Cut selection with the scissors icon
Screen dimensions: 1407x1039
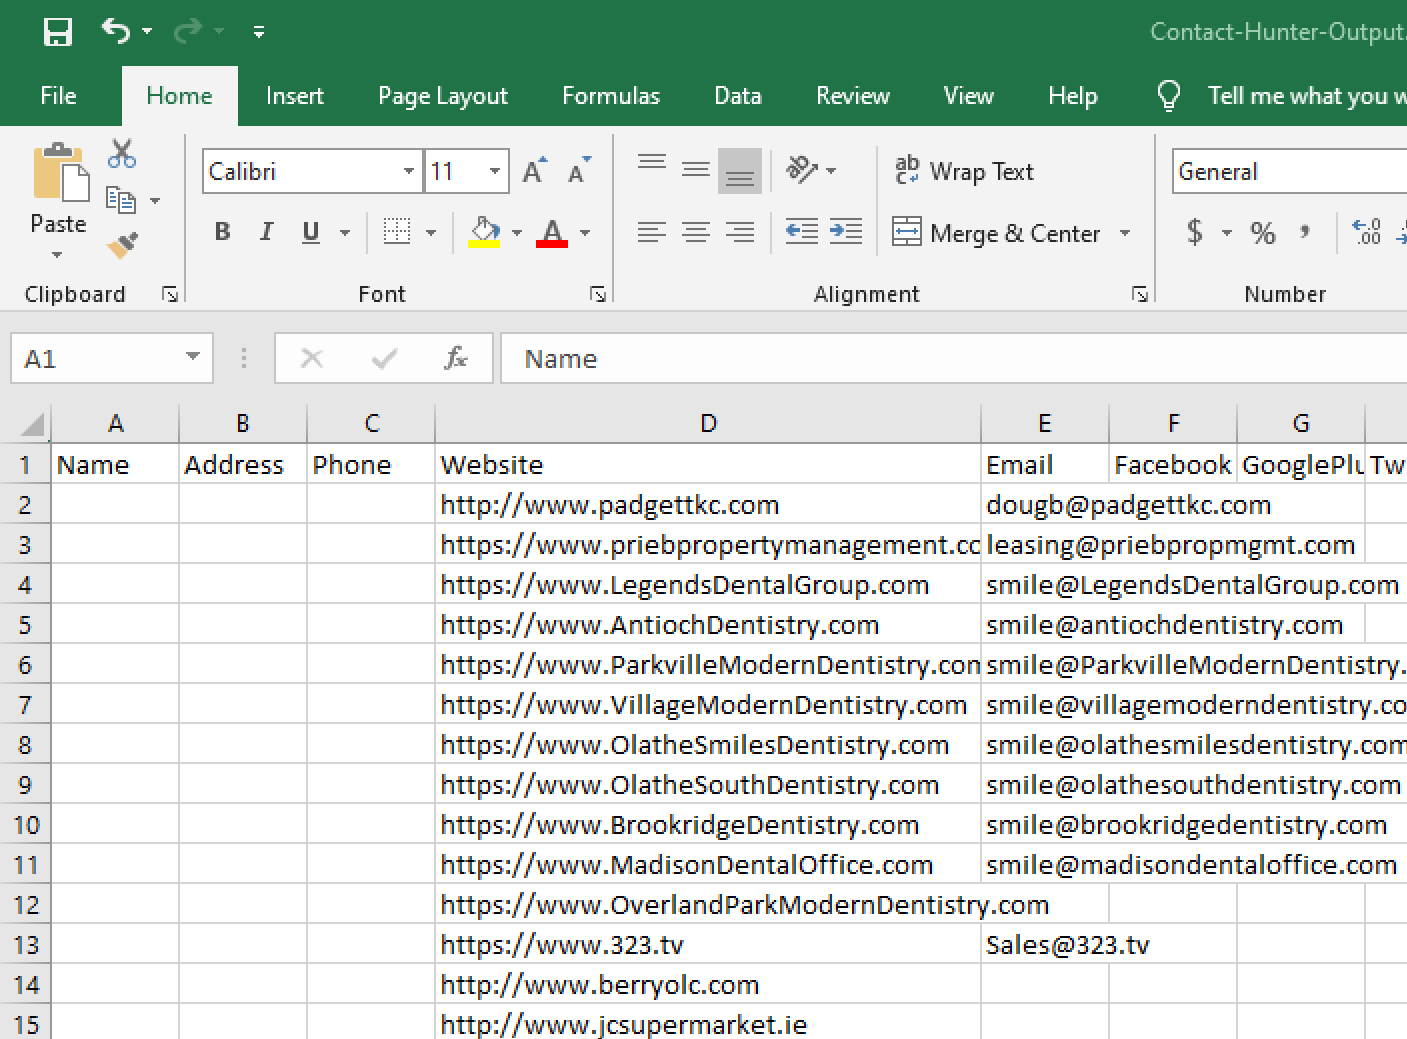pos(122,154)
